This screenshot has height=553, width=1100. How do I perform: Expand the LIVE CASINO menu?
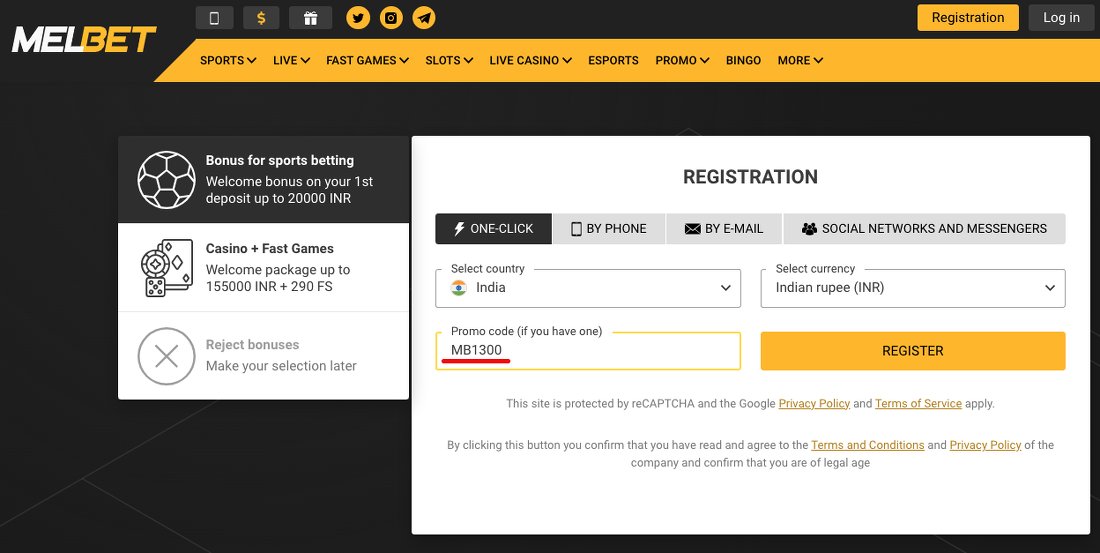pos(530,60)
